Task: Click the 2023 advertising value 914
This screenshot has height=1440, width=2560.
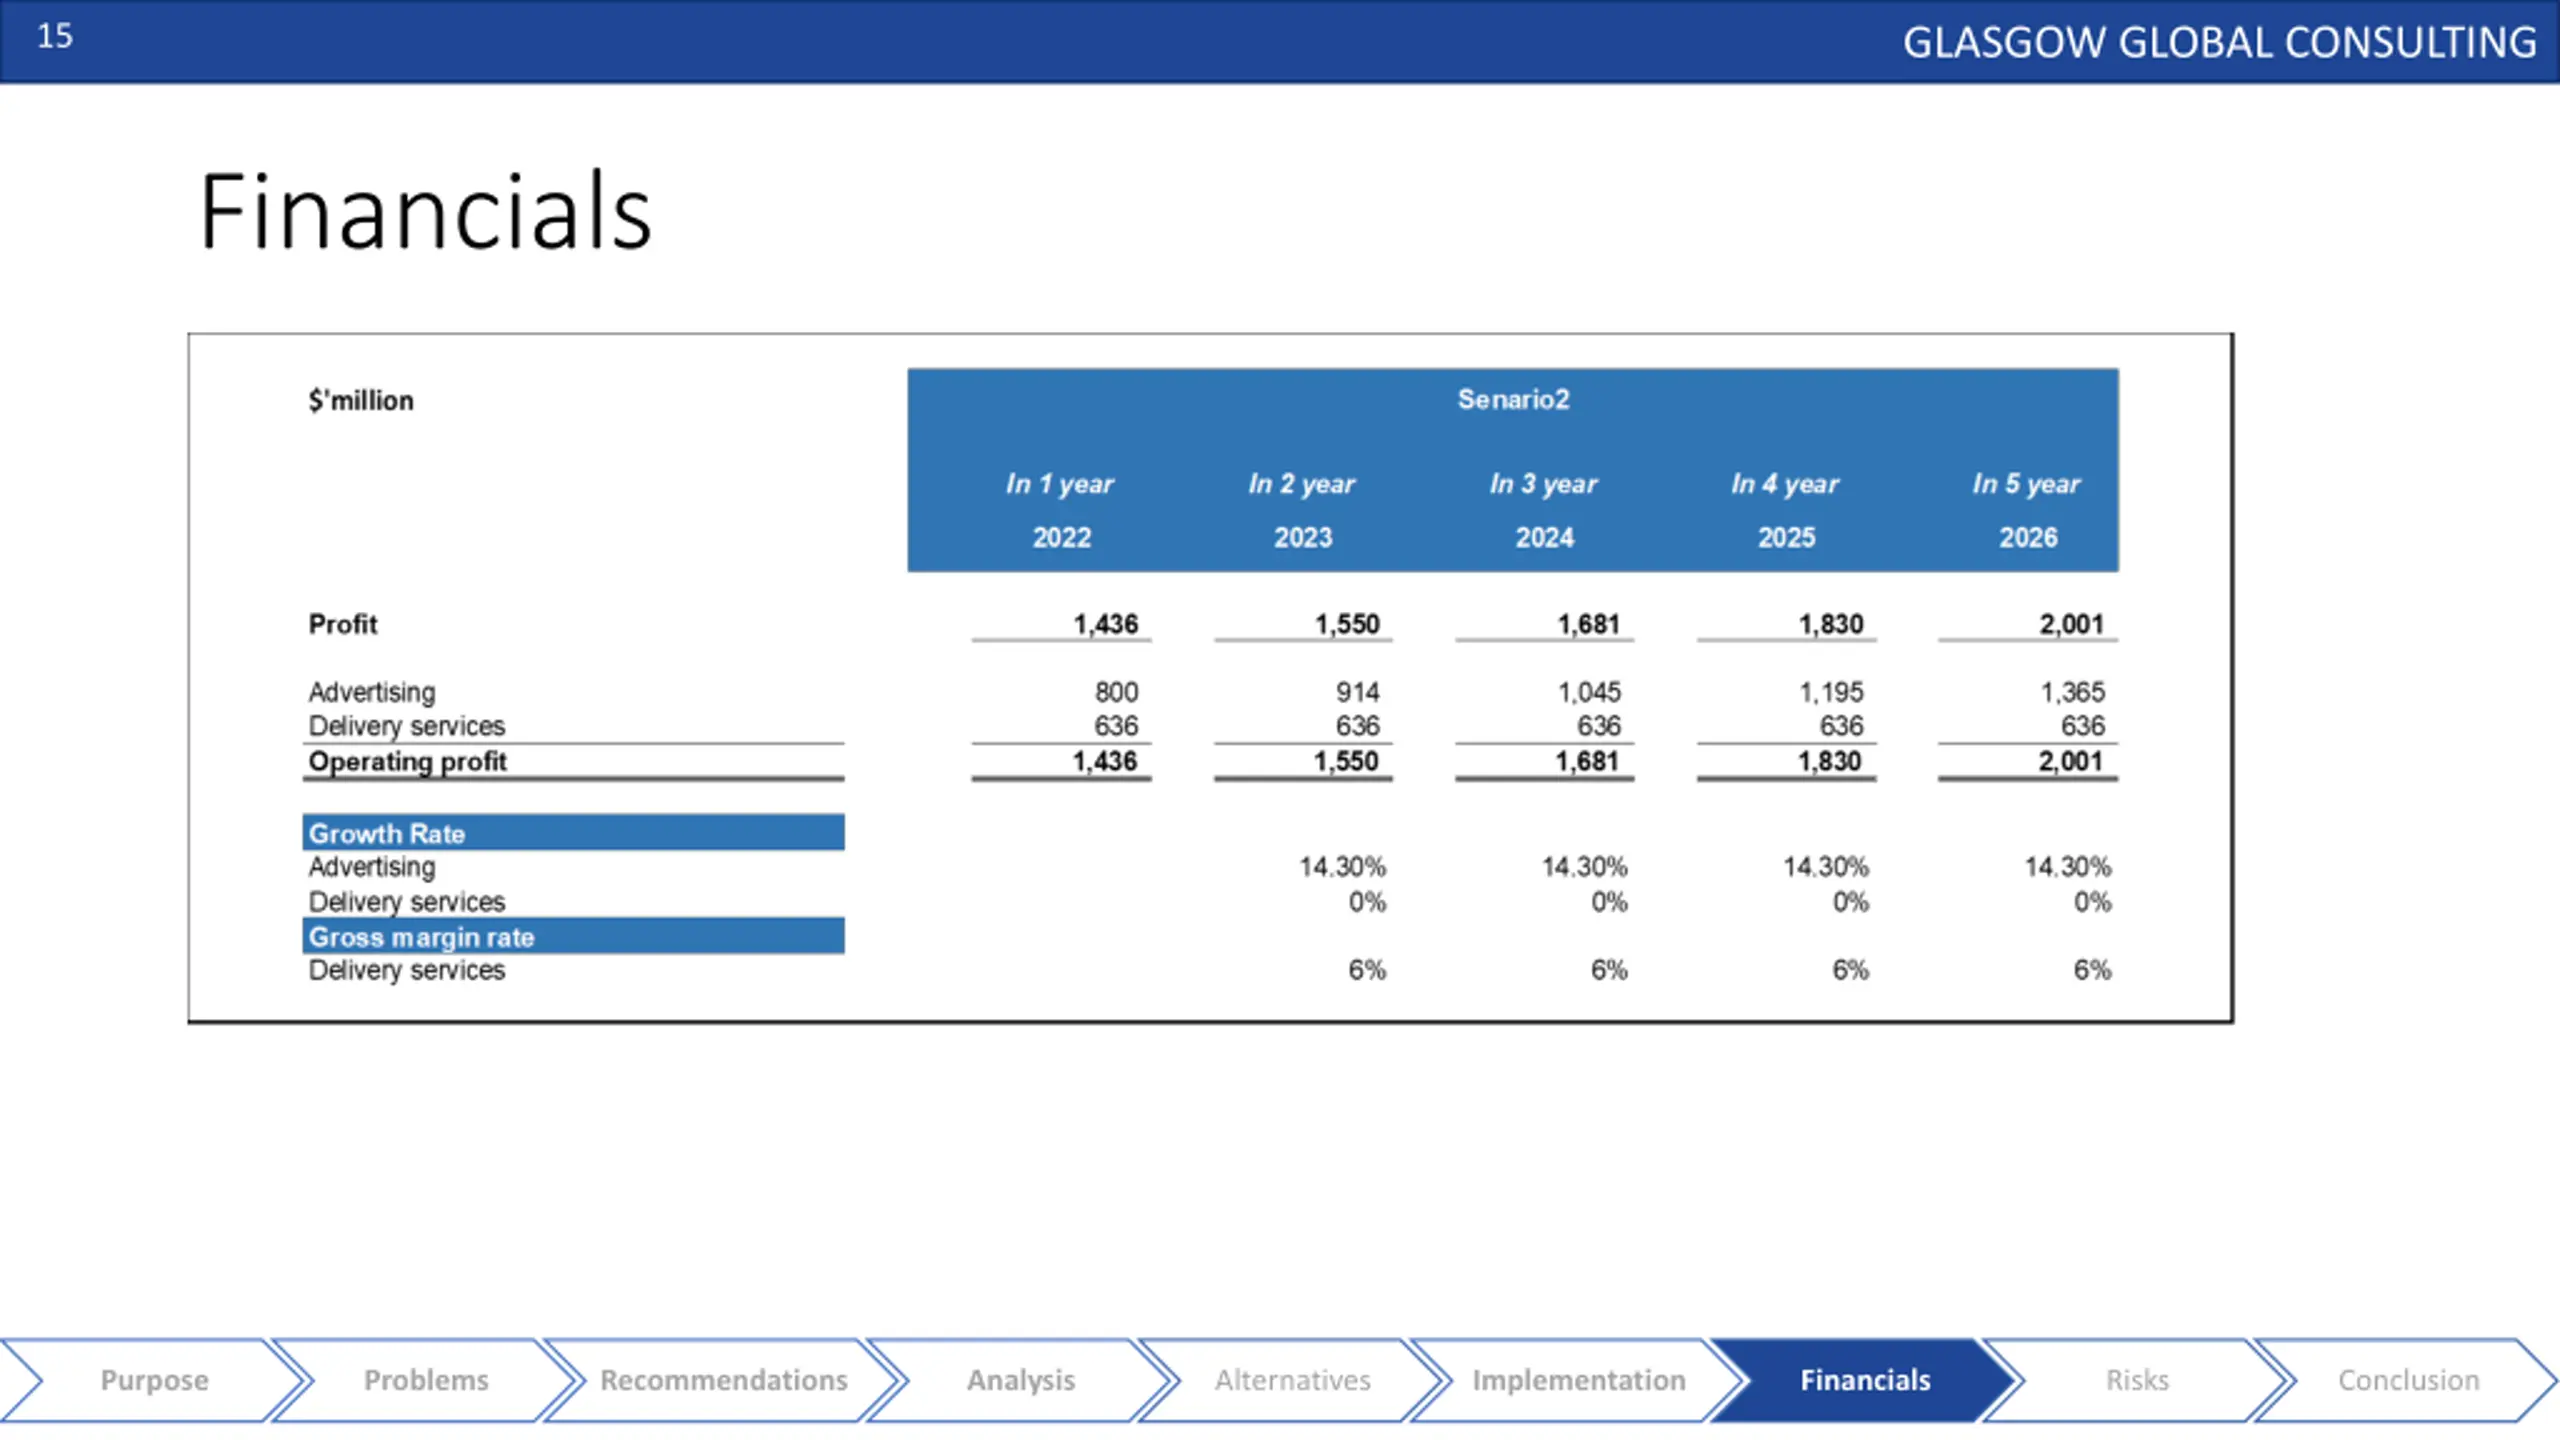Action: click(1357, 692)
